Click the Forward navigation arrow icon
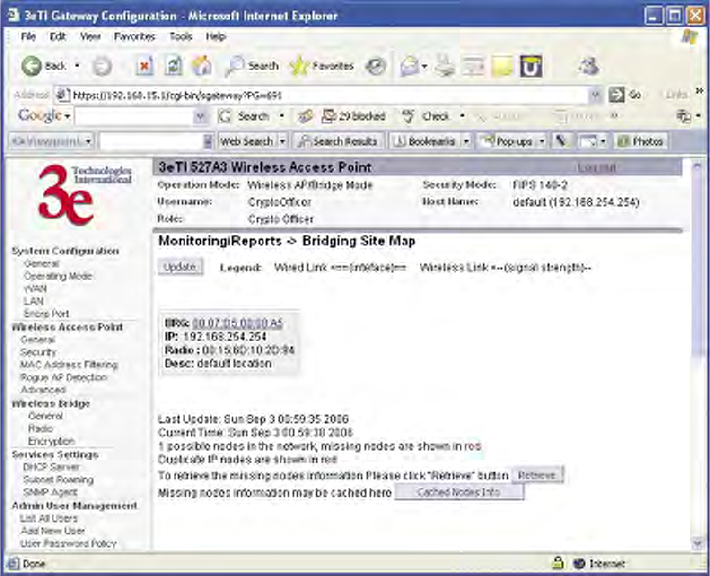 coord(102,67)
